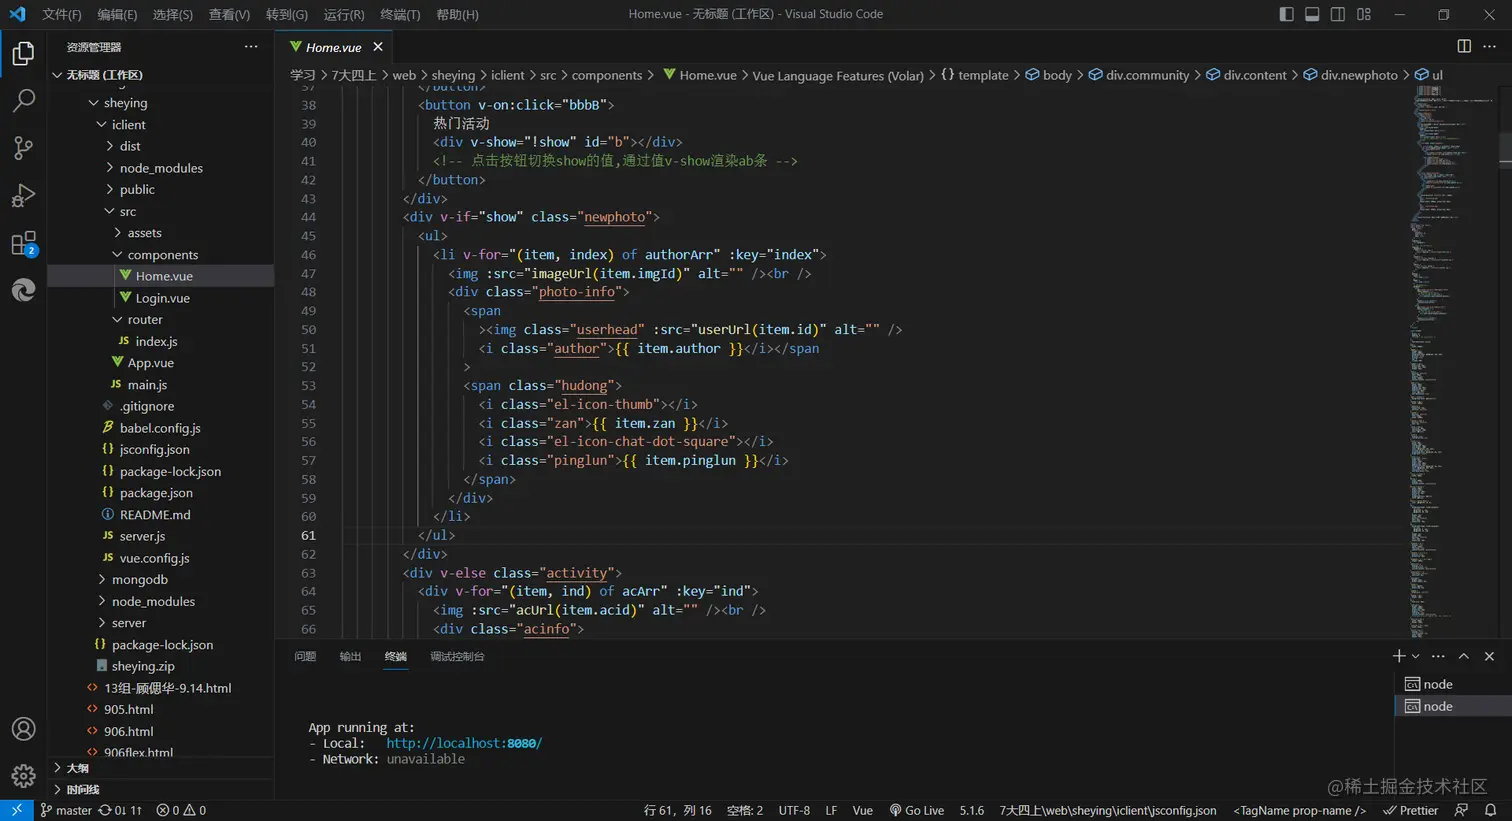Open the Manage settings gear icon
This screenshot has height=821, width=1512.
23,776
